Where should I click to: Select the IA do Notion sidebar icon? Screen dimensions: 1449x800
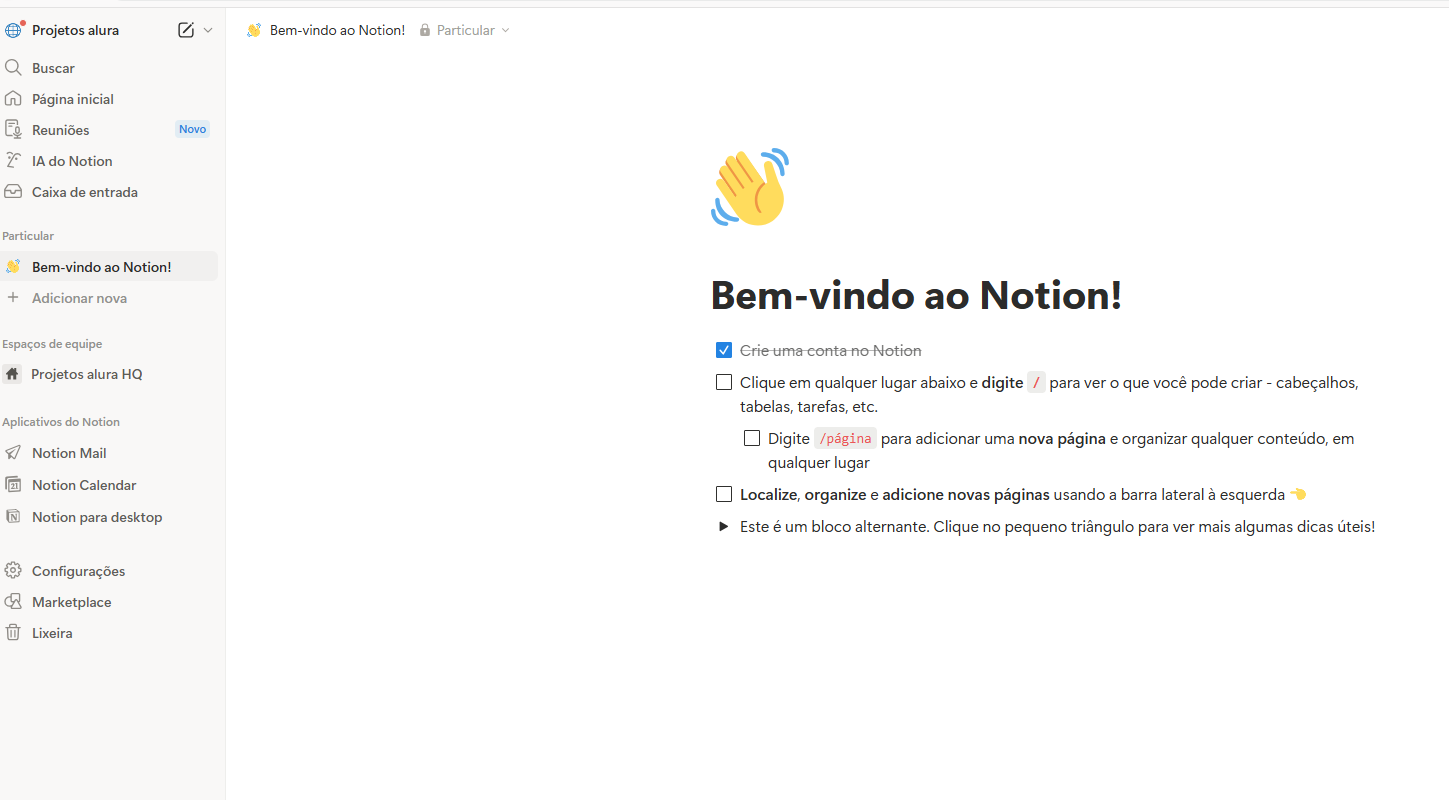pyautogui.click(x=14, y=160)
